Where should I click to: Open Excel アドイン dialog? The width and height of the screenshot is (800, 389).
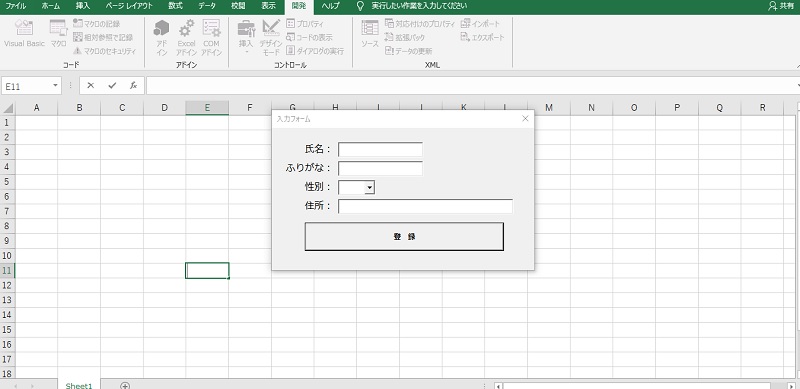[x=186, y=37]
